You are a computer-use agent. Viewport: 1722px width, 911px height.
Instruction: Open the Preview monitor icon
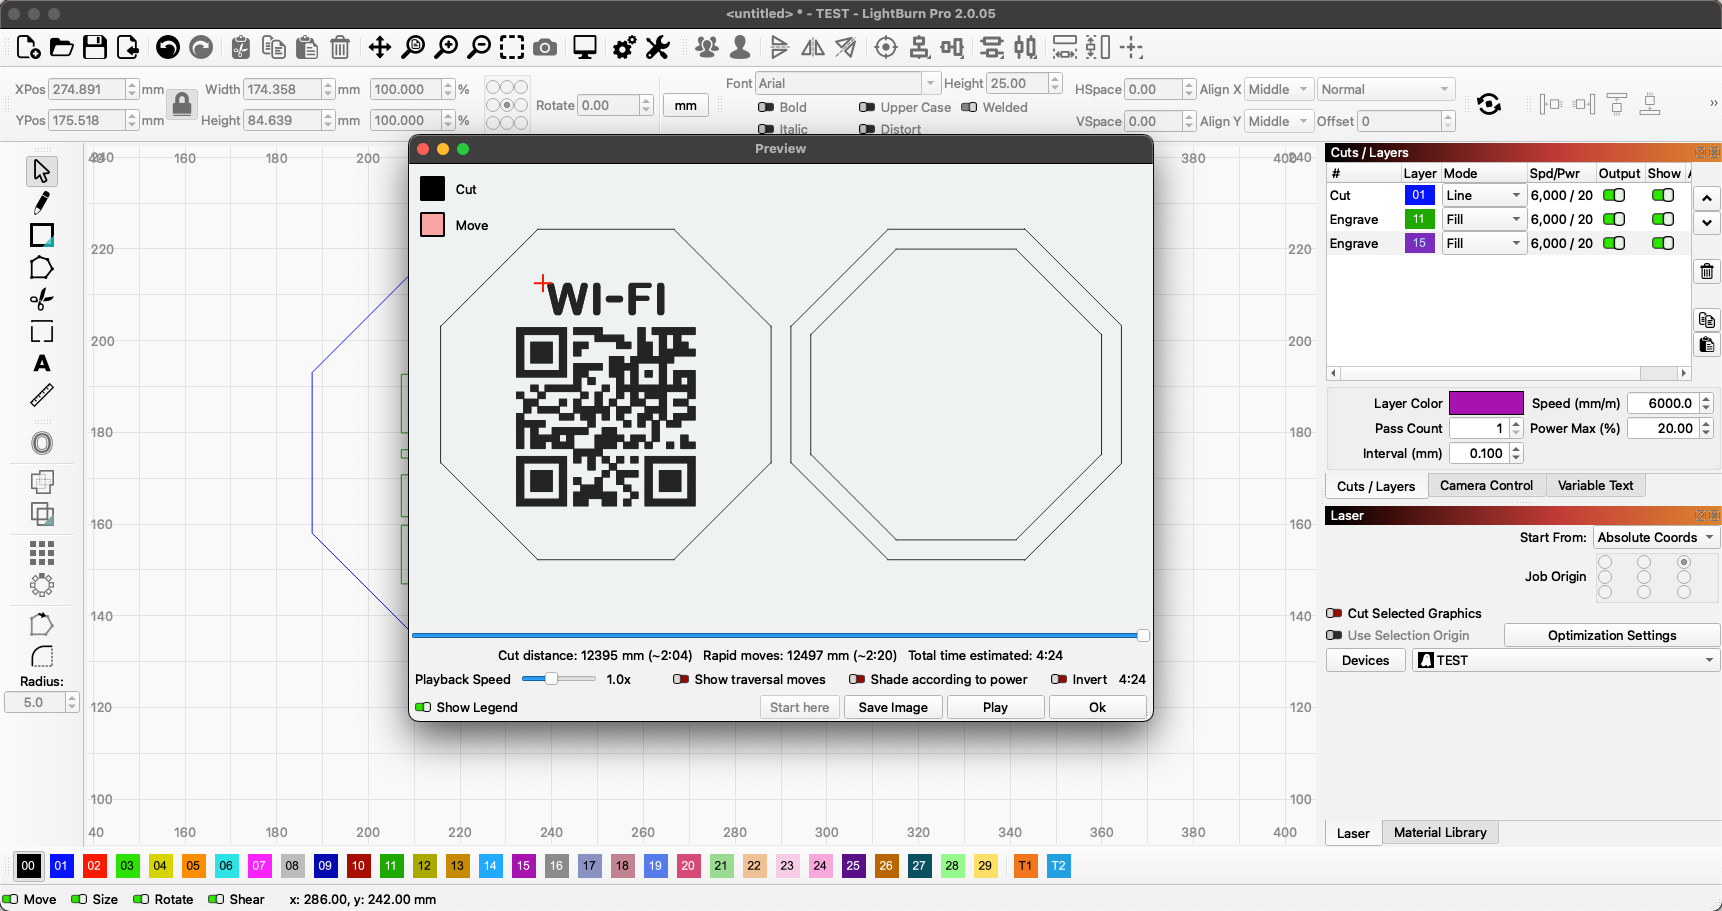coord(585,47)
